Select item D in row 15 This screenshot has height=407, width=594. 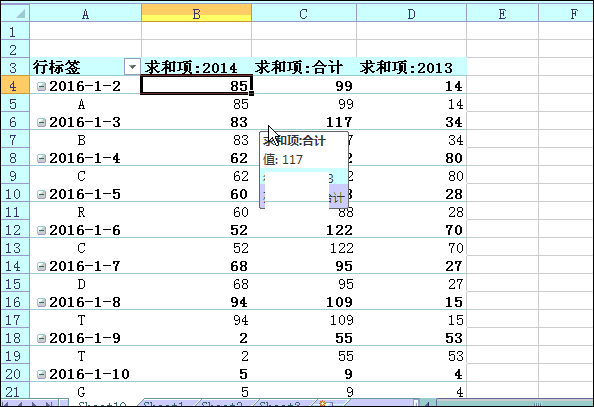[x=81, y=285]
